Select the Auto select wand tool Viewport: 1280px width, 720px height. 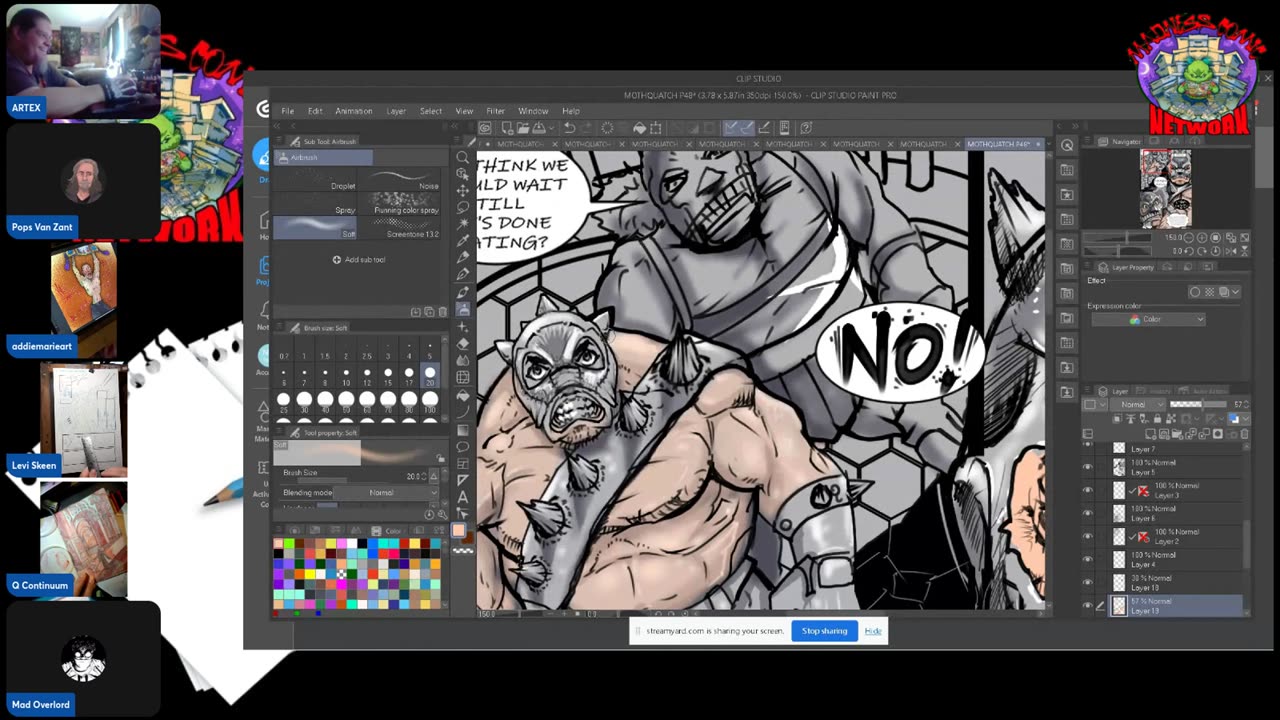[463, 224]
